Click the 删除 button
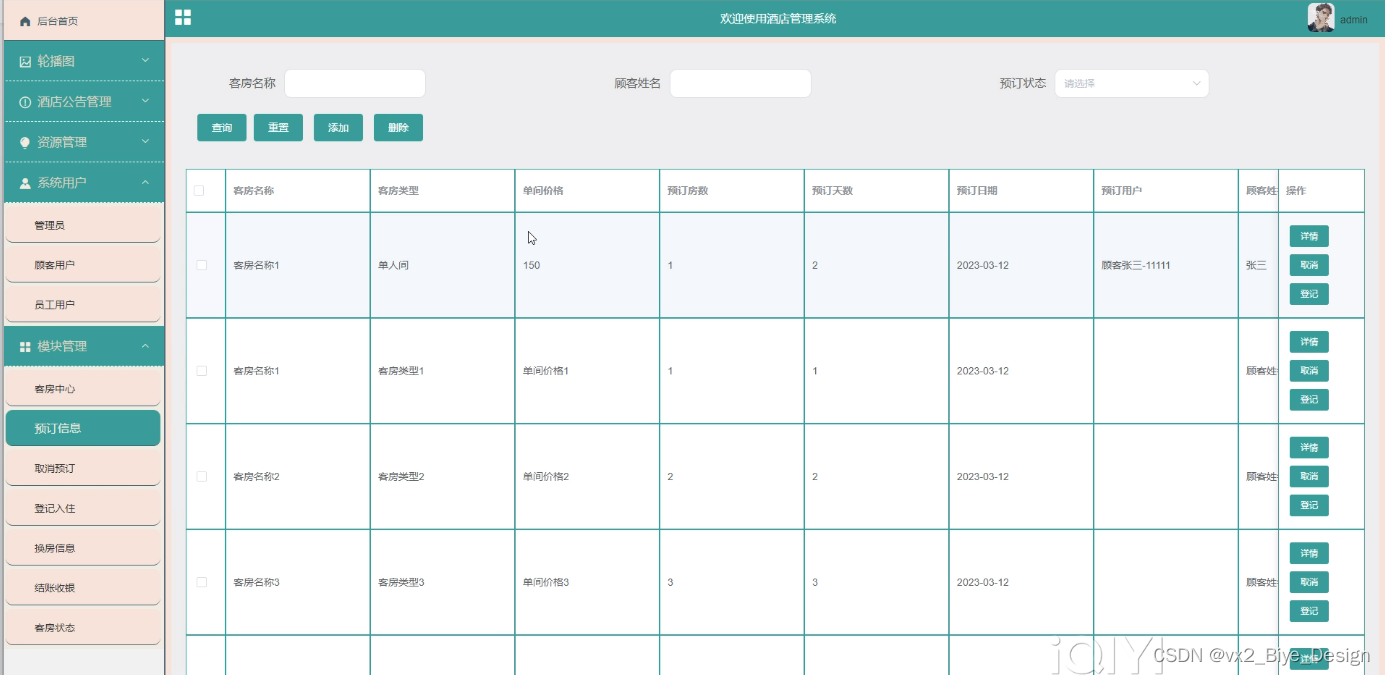Screen dimensions: 1385x675 398,128
